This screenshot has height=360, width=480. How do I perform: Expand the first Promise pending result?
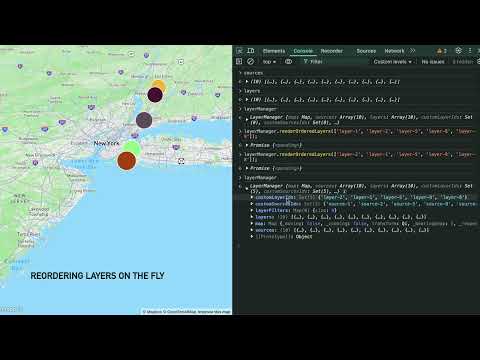point(247,145)
